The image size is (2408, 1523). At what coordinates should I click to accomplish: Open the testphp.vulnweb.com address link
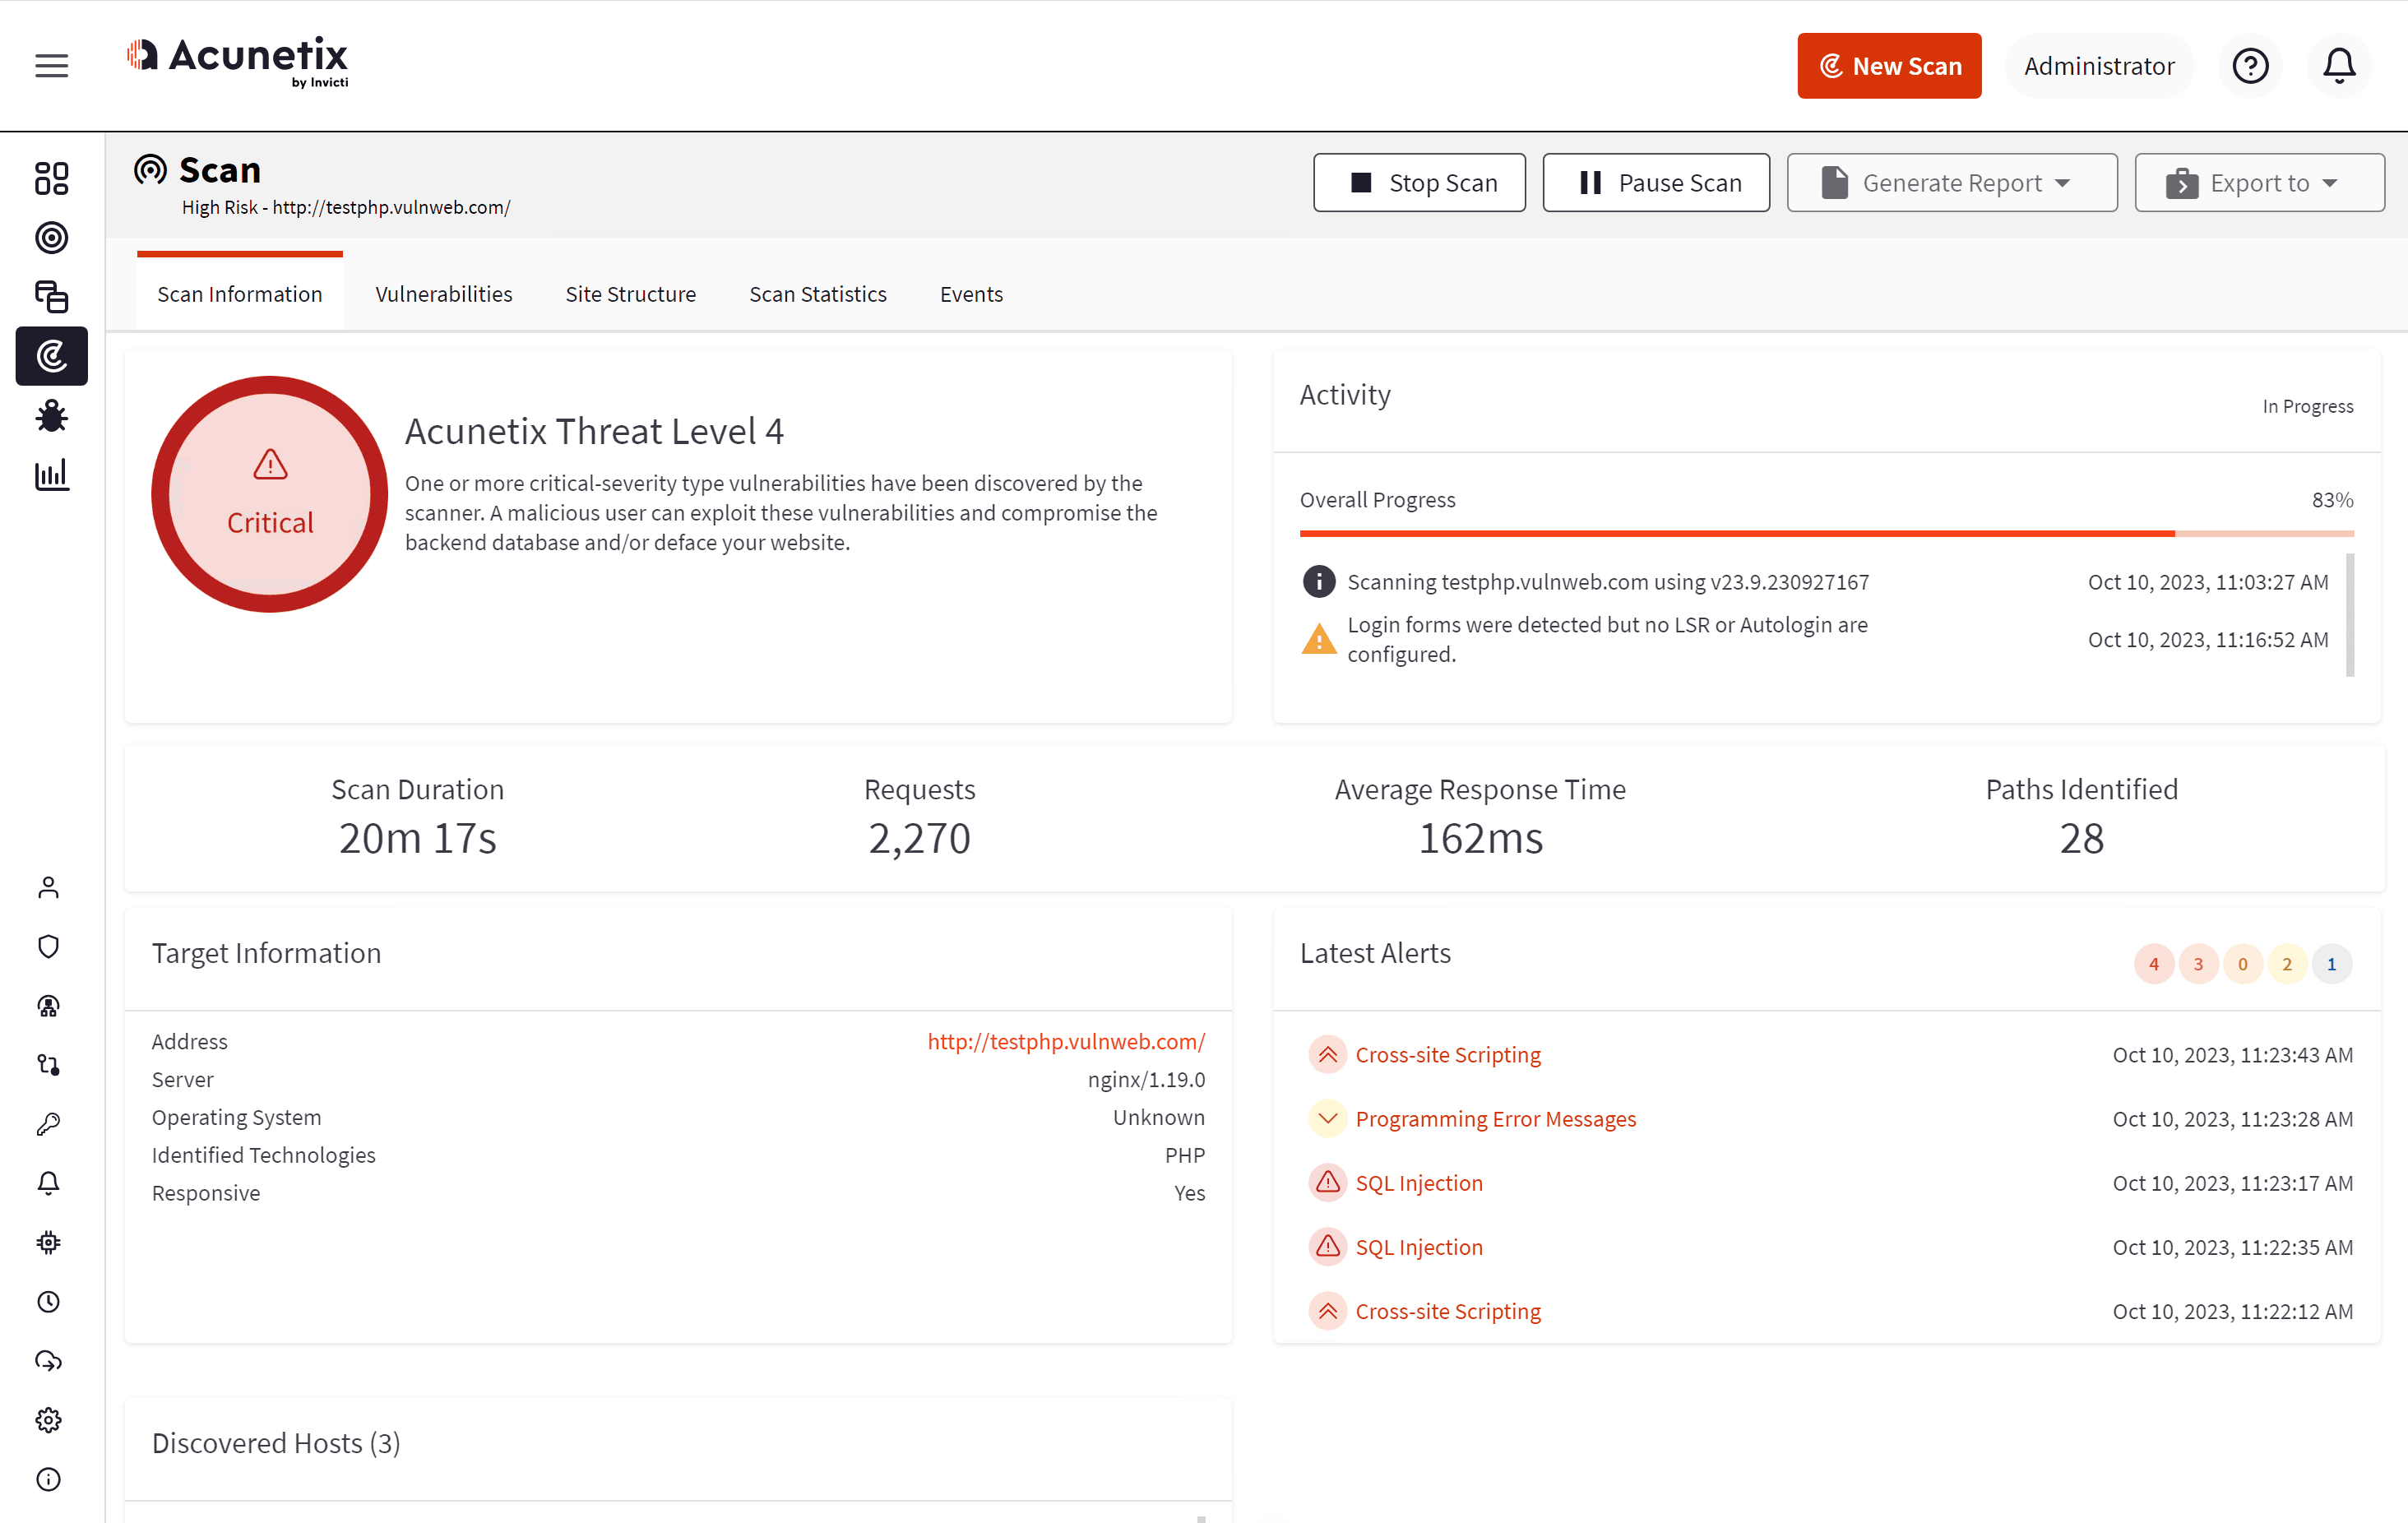pyautogui.click(x=1065, y=1041)
